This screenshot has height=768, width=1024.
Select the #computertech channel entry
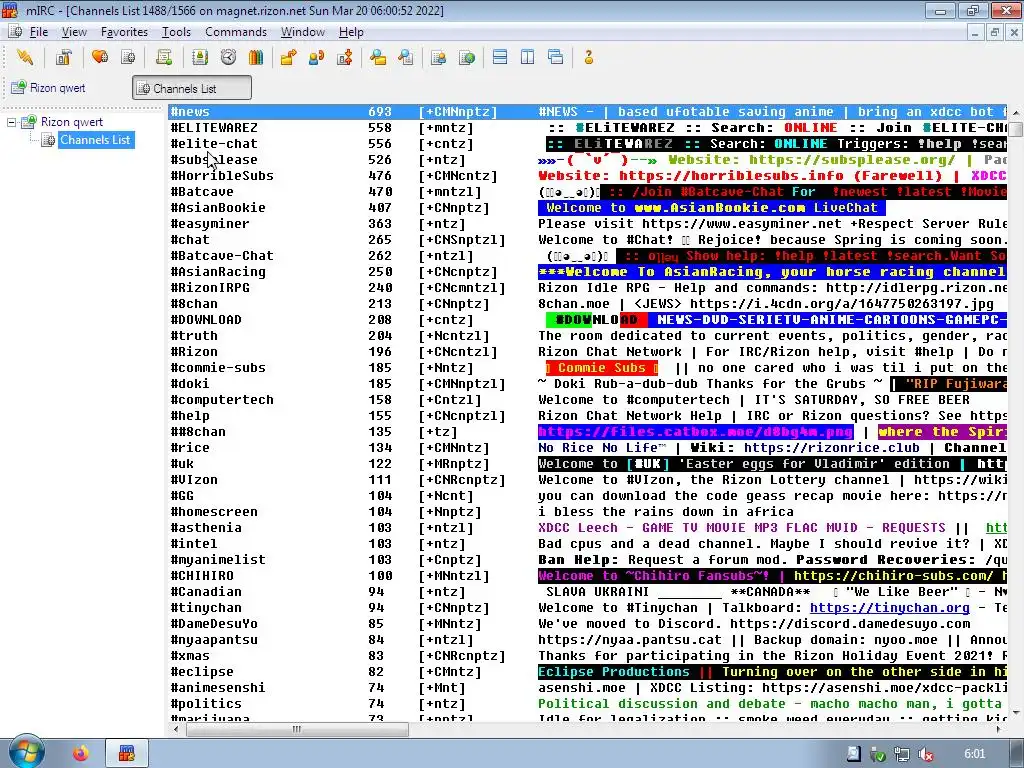588,400
